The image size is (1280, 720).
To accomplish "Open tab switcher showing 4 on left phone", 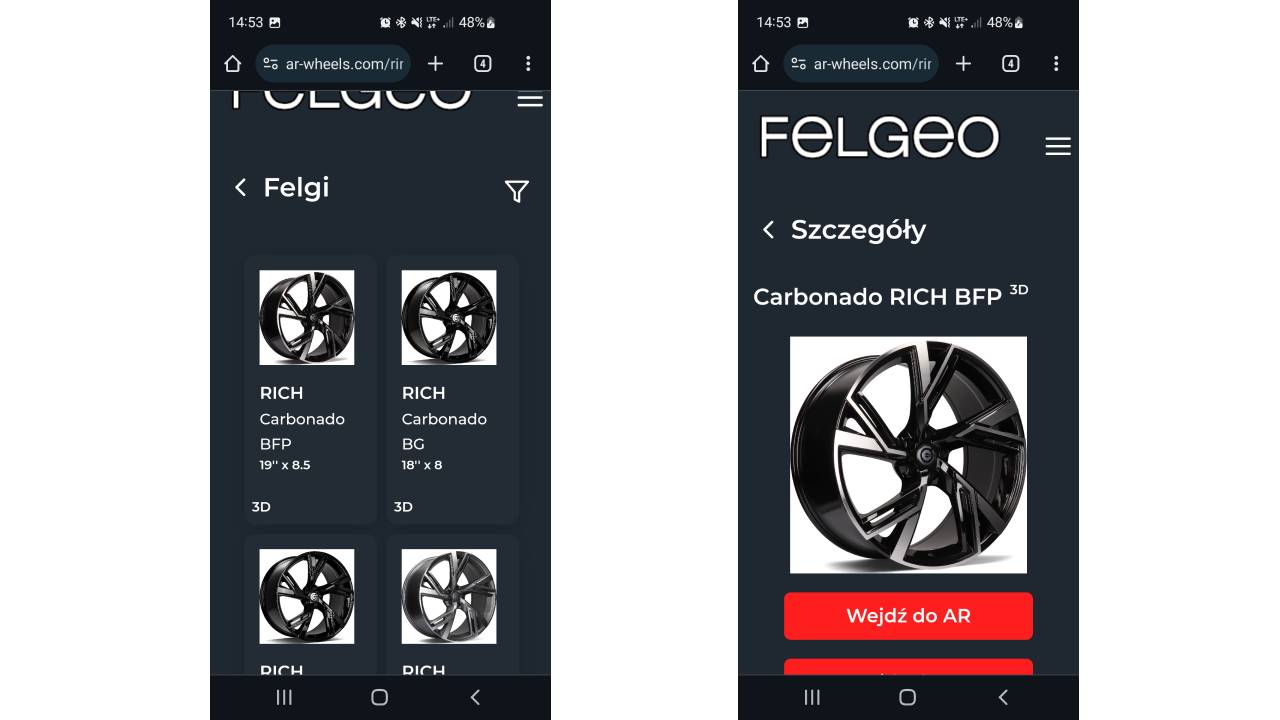I will coord(483,64).
